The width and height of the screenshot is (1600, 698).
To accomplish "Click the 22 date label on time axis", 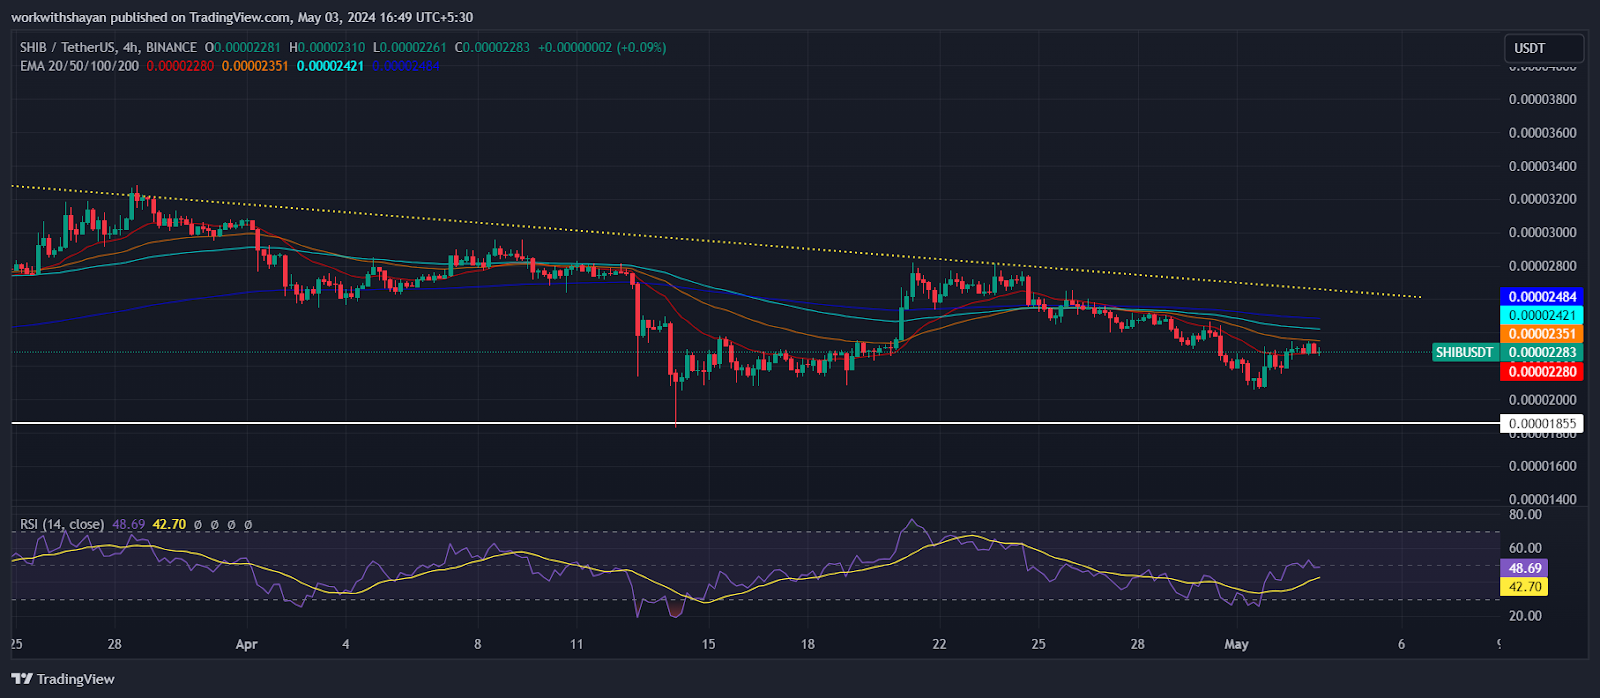I will [x=939, y=644].
